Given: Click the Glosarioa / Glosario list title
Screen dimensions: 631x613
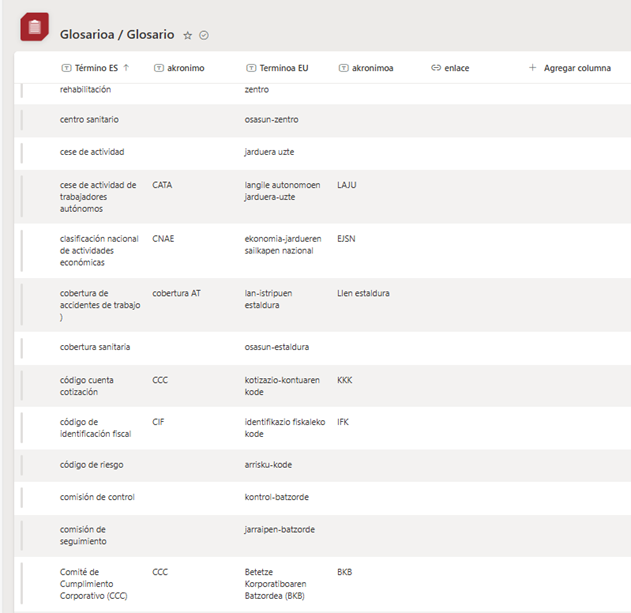Looking at the screenshot, I should (117, 34).
